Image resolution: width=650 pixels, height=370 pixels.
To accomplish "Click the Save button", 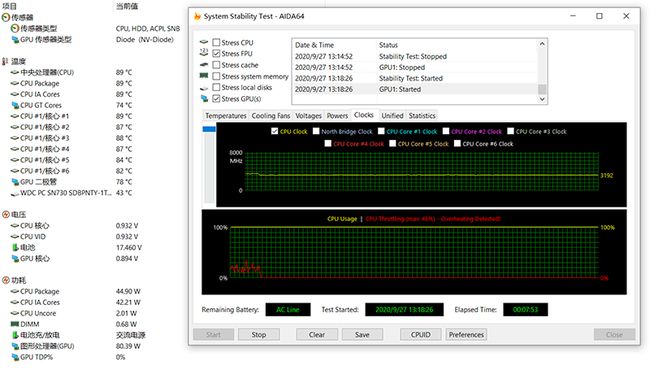I will tap(362, 334).
